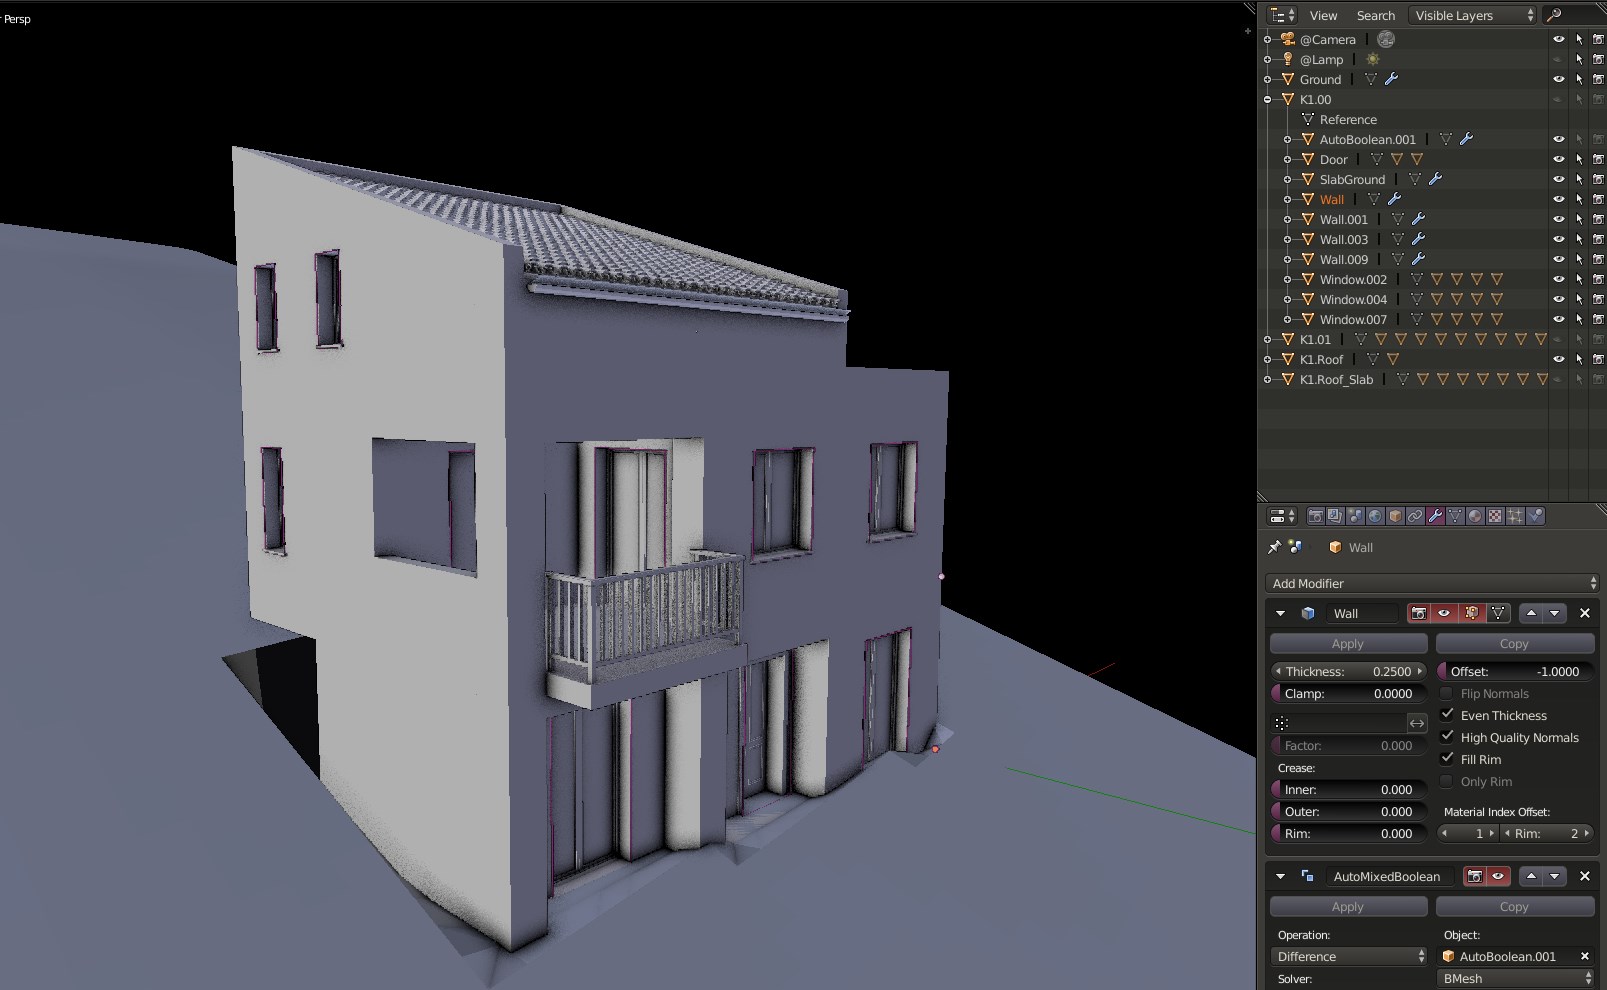Open the Visible Layers display dropdown
Viewport: 1607px width, 990px height.
[1473, 15]
